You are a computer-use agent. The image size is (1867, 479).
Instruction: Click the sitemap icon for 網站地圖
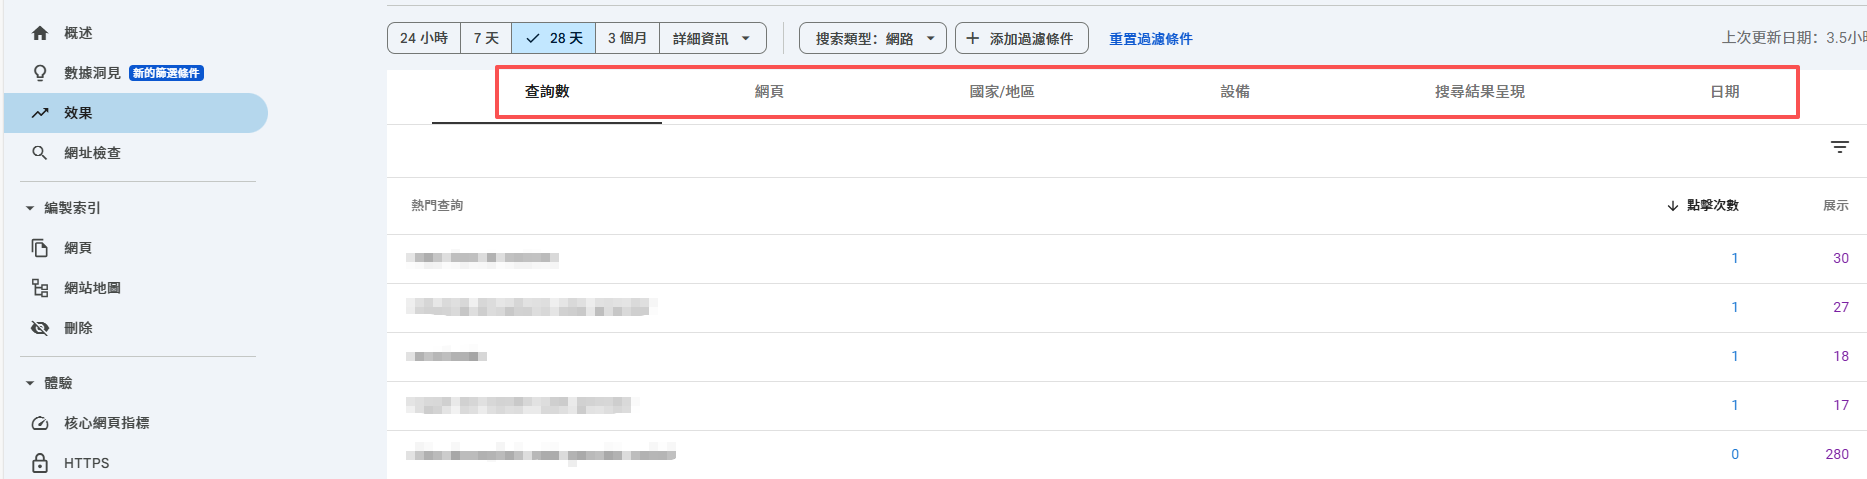pos(40,288)
